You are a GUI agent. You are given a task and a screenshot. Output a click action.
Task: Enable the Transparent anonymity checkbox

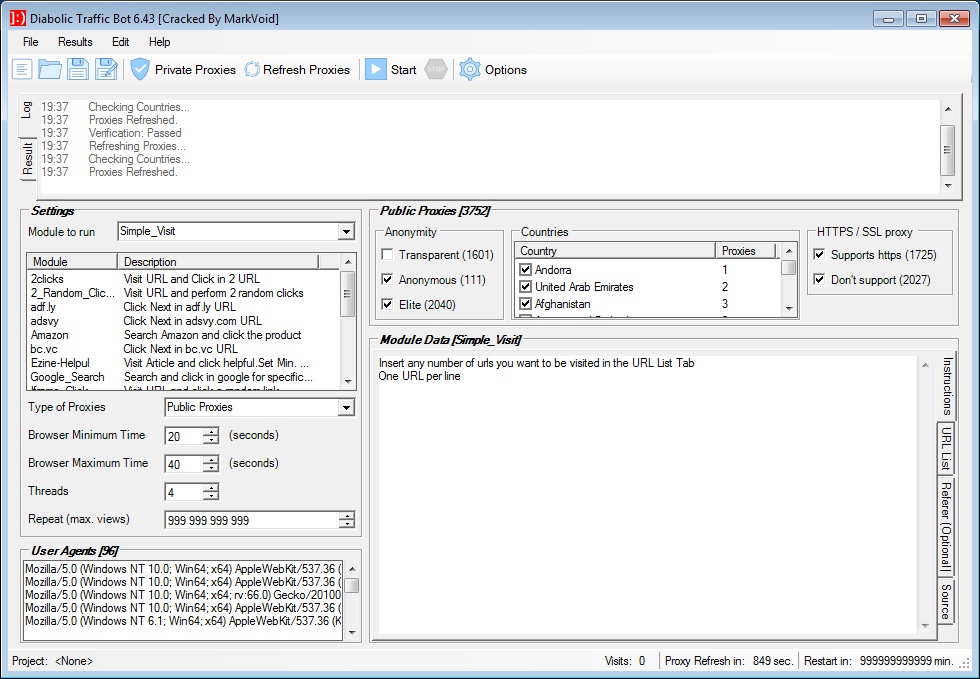point(388,255)
